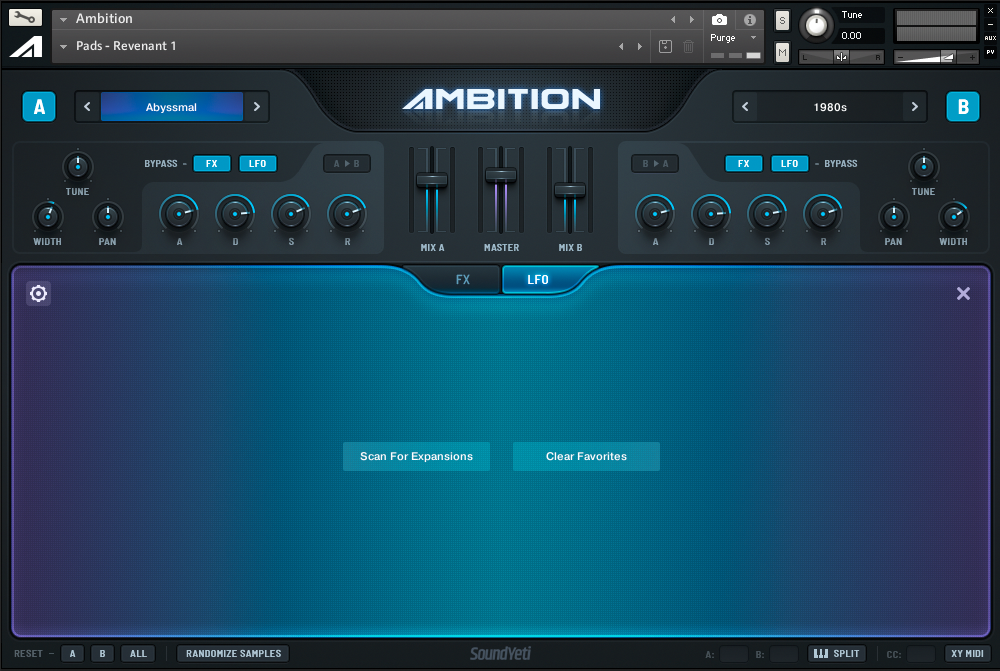Toggle layer A on/off button

pos(39,107)
